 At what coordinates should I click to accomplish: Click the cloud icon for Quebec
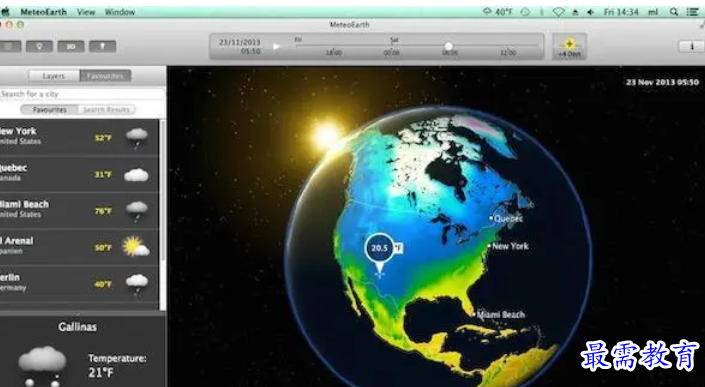click(x=136, y=175)
